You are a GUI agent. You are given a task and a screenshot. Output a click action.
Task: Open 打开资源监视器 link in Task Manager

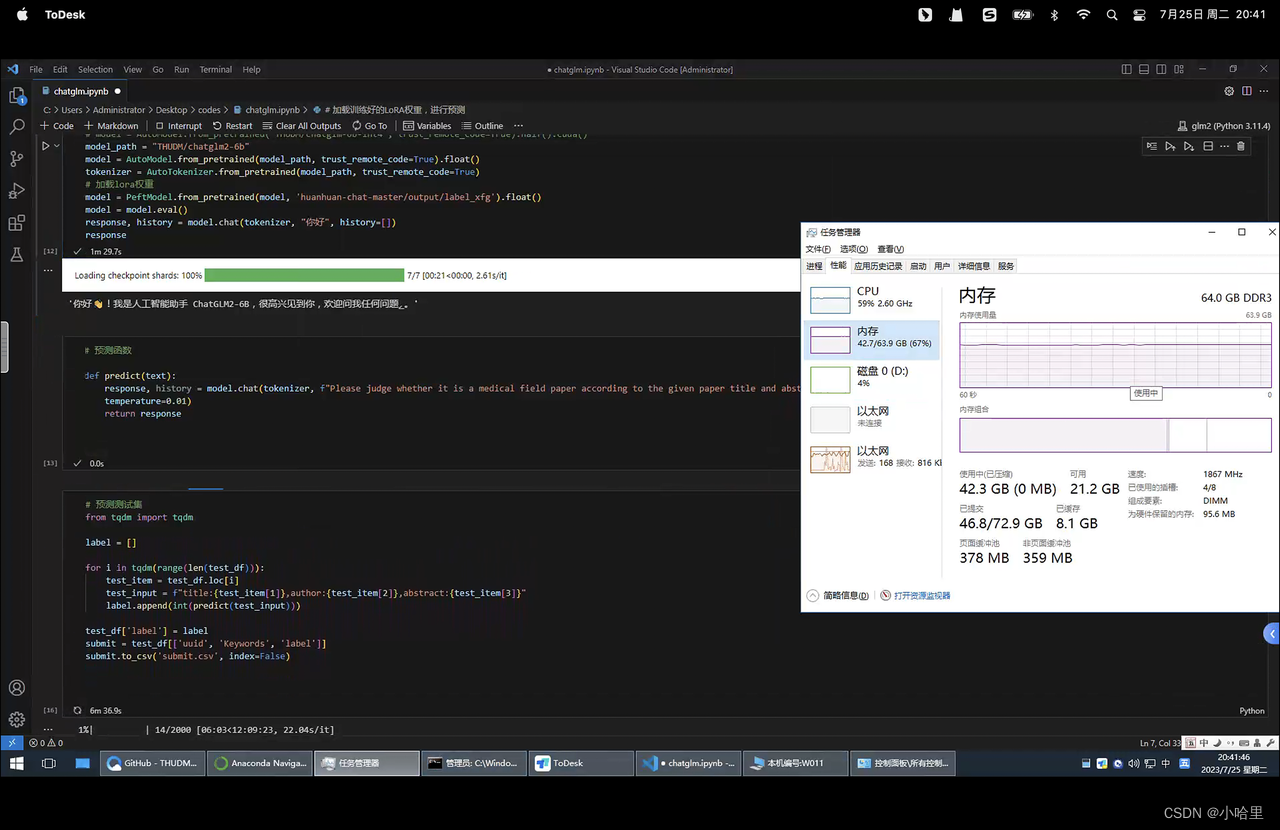point(916,595)
